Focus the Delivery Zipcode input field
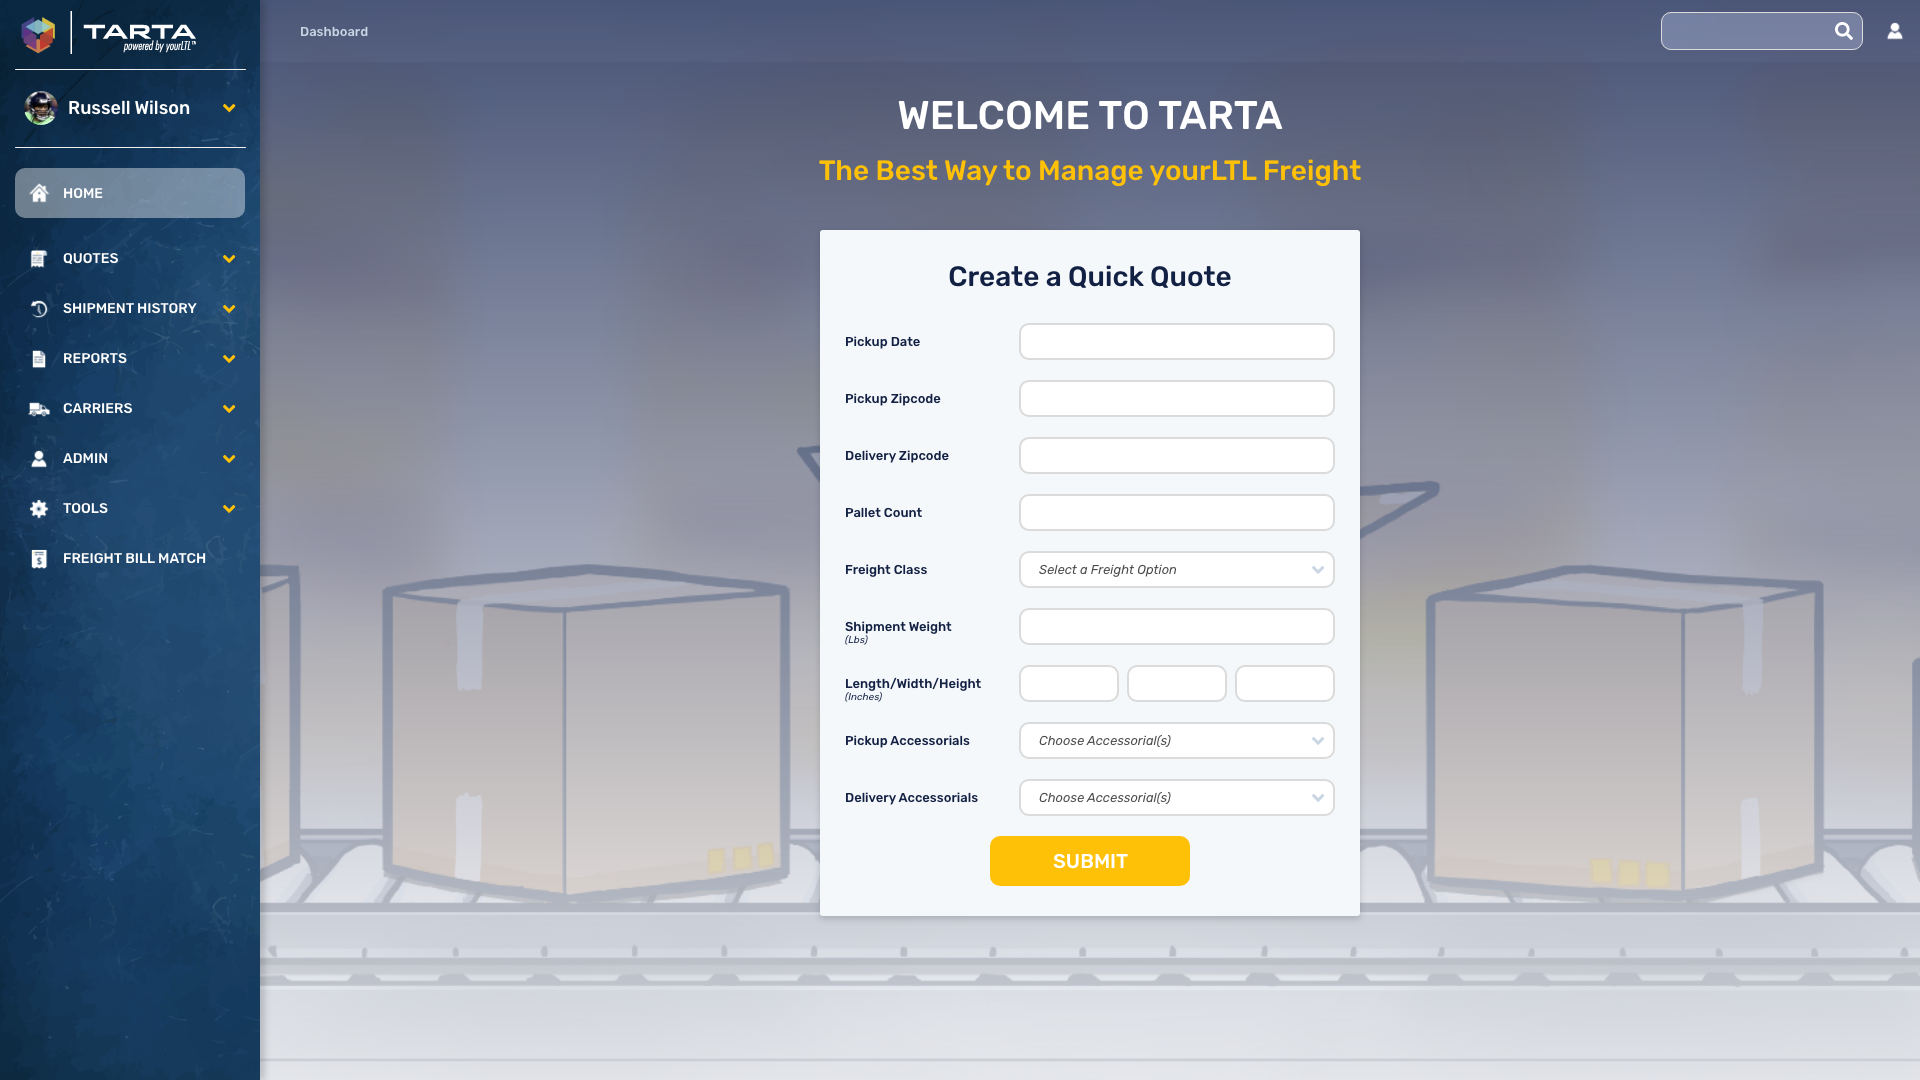The height and width of the screenshot is (1080, 1920). 1176,456
